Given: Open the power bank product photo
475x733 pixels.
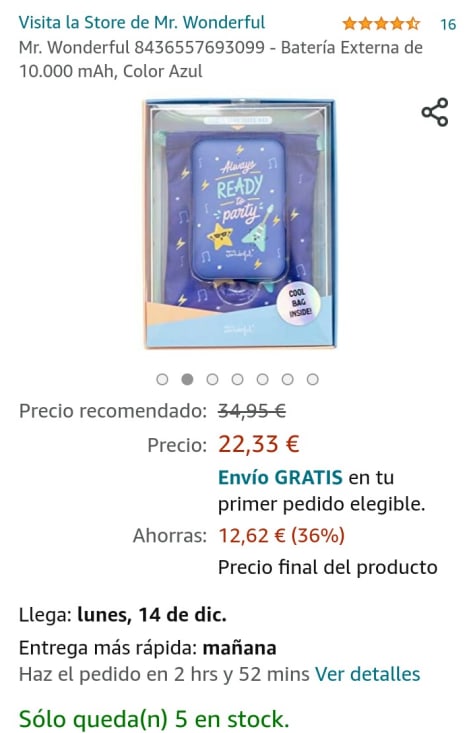Looking at the screenshot, I should click(x=239, y=223).
